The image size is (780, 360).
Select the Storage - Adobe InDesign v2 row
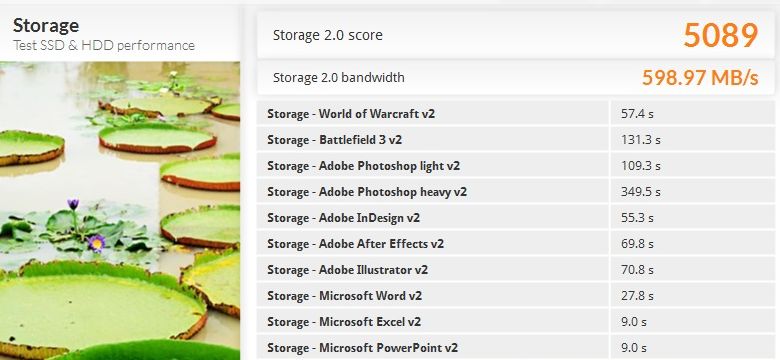[x=516, y=218]
